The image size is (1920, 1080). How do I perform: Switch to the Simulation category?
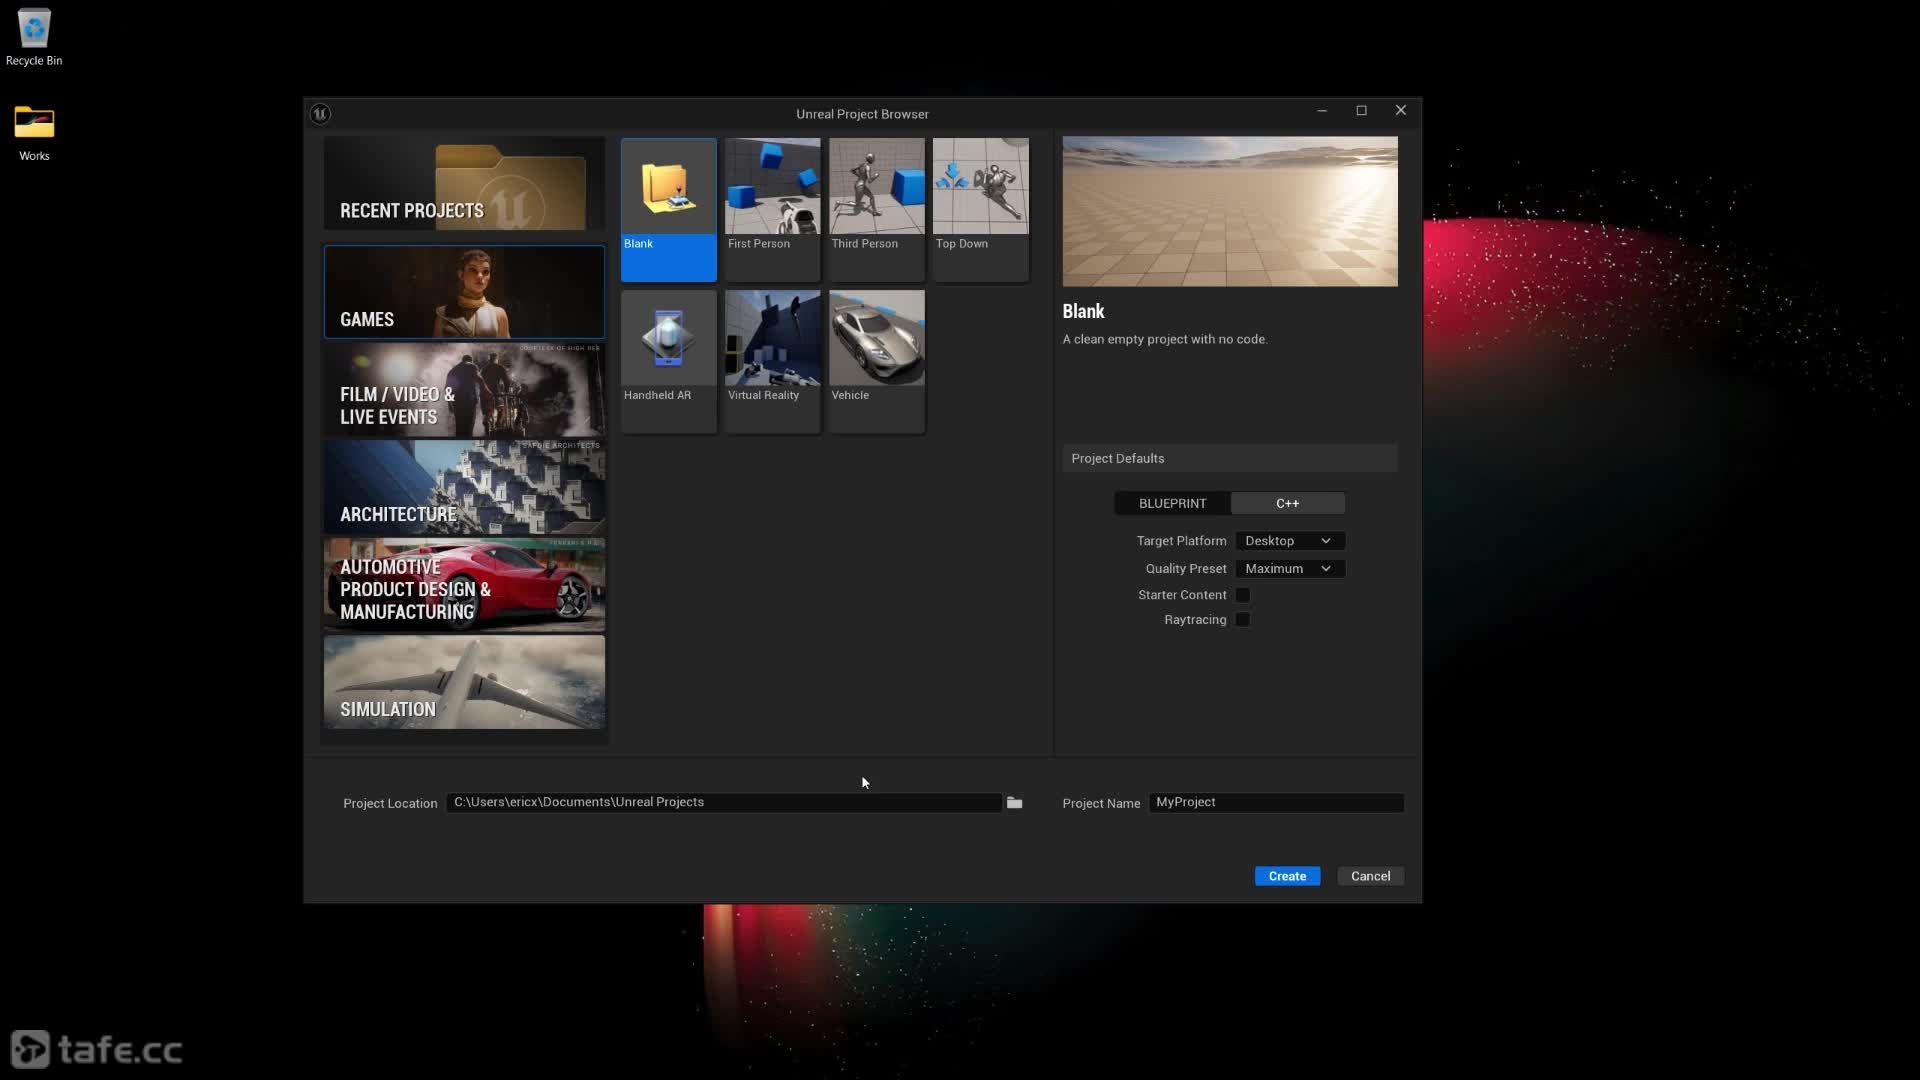coord(464,682)
